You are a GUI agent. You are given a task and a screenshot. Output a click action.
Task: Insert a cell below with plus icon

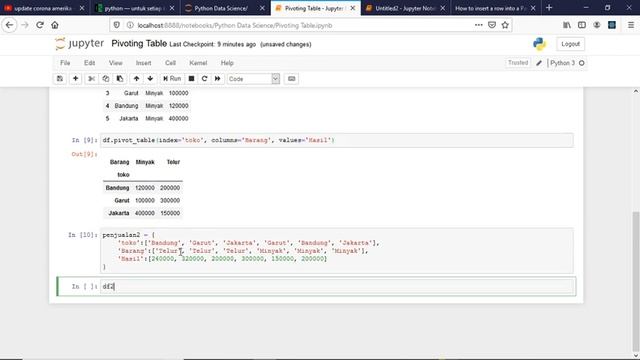tap(76, 79)
